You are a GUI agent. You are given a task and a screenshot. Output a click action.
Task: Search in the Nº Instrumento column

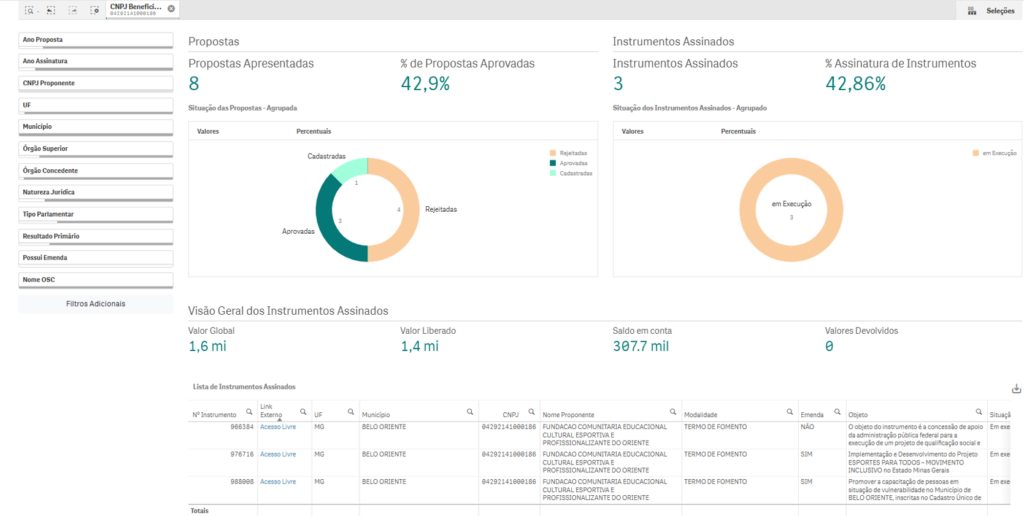point(249,412)
